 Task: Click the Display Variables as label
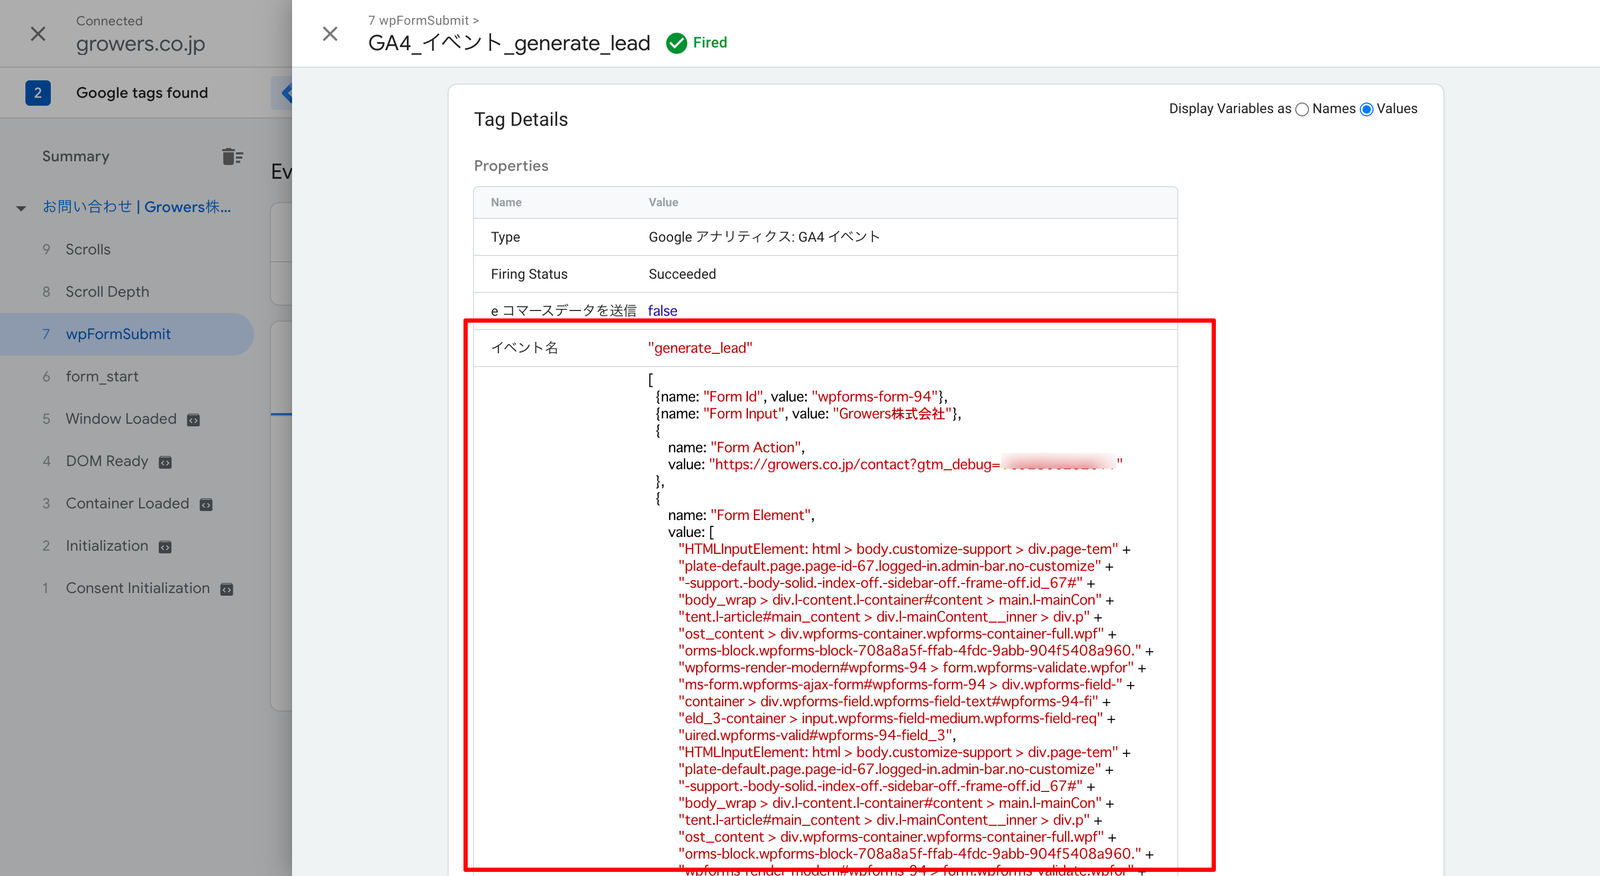(x=1230, y=109)
